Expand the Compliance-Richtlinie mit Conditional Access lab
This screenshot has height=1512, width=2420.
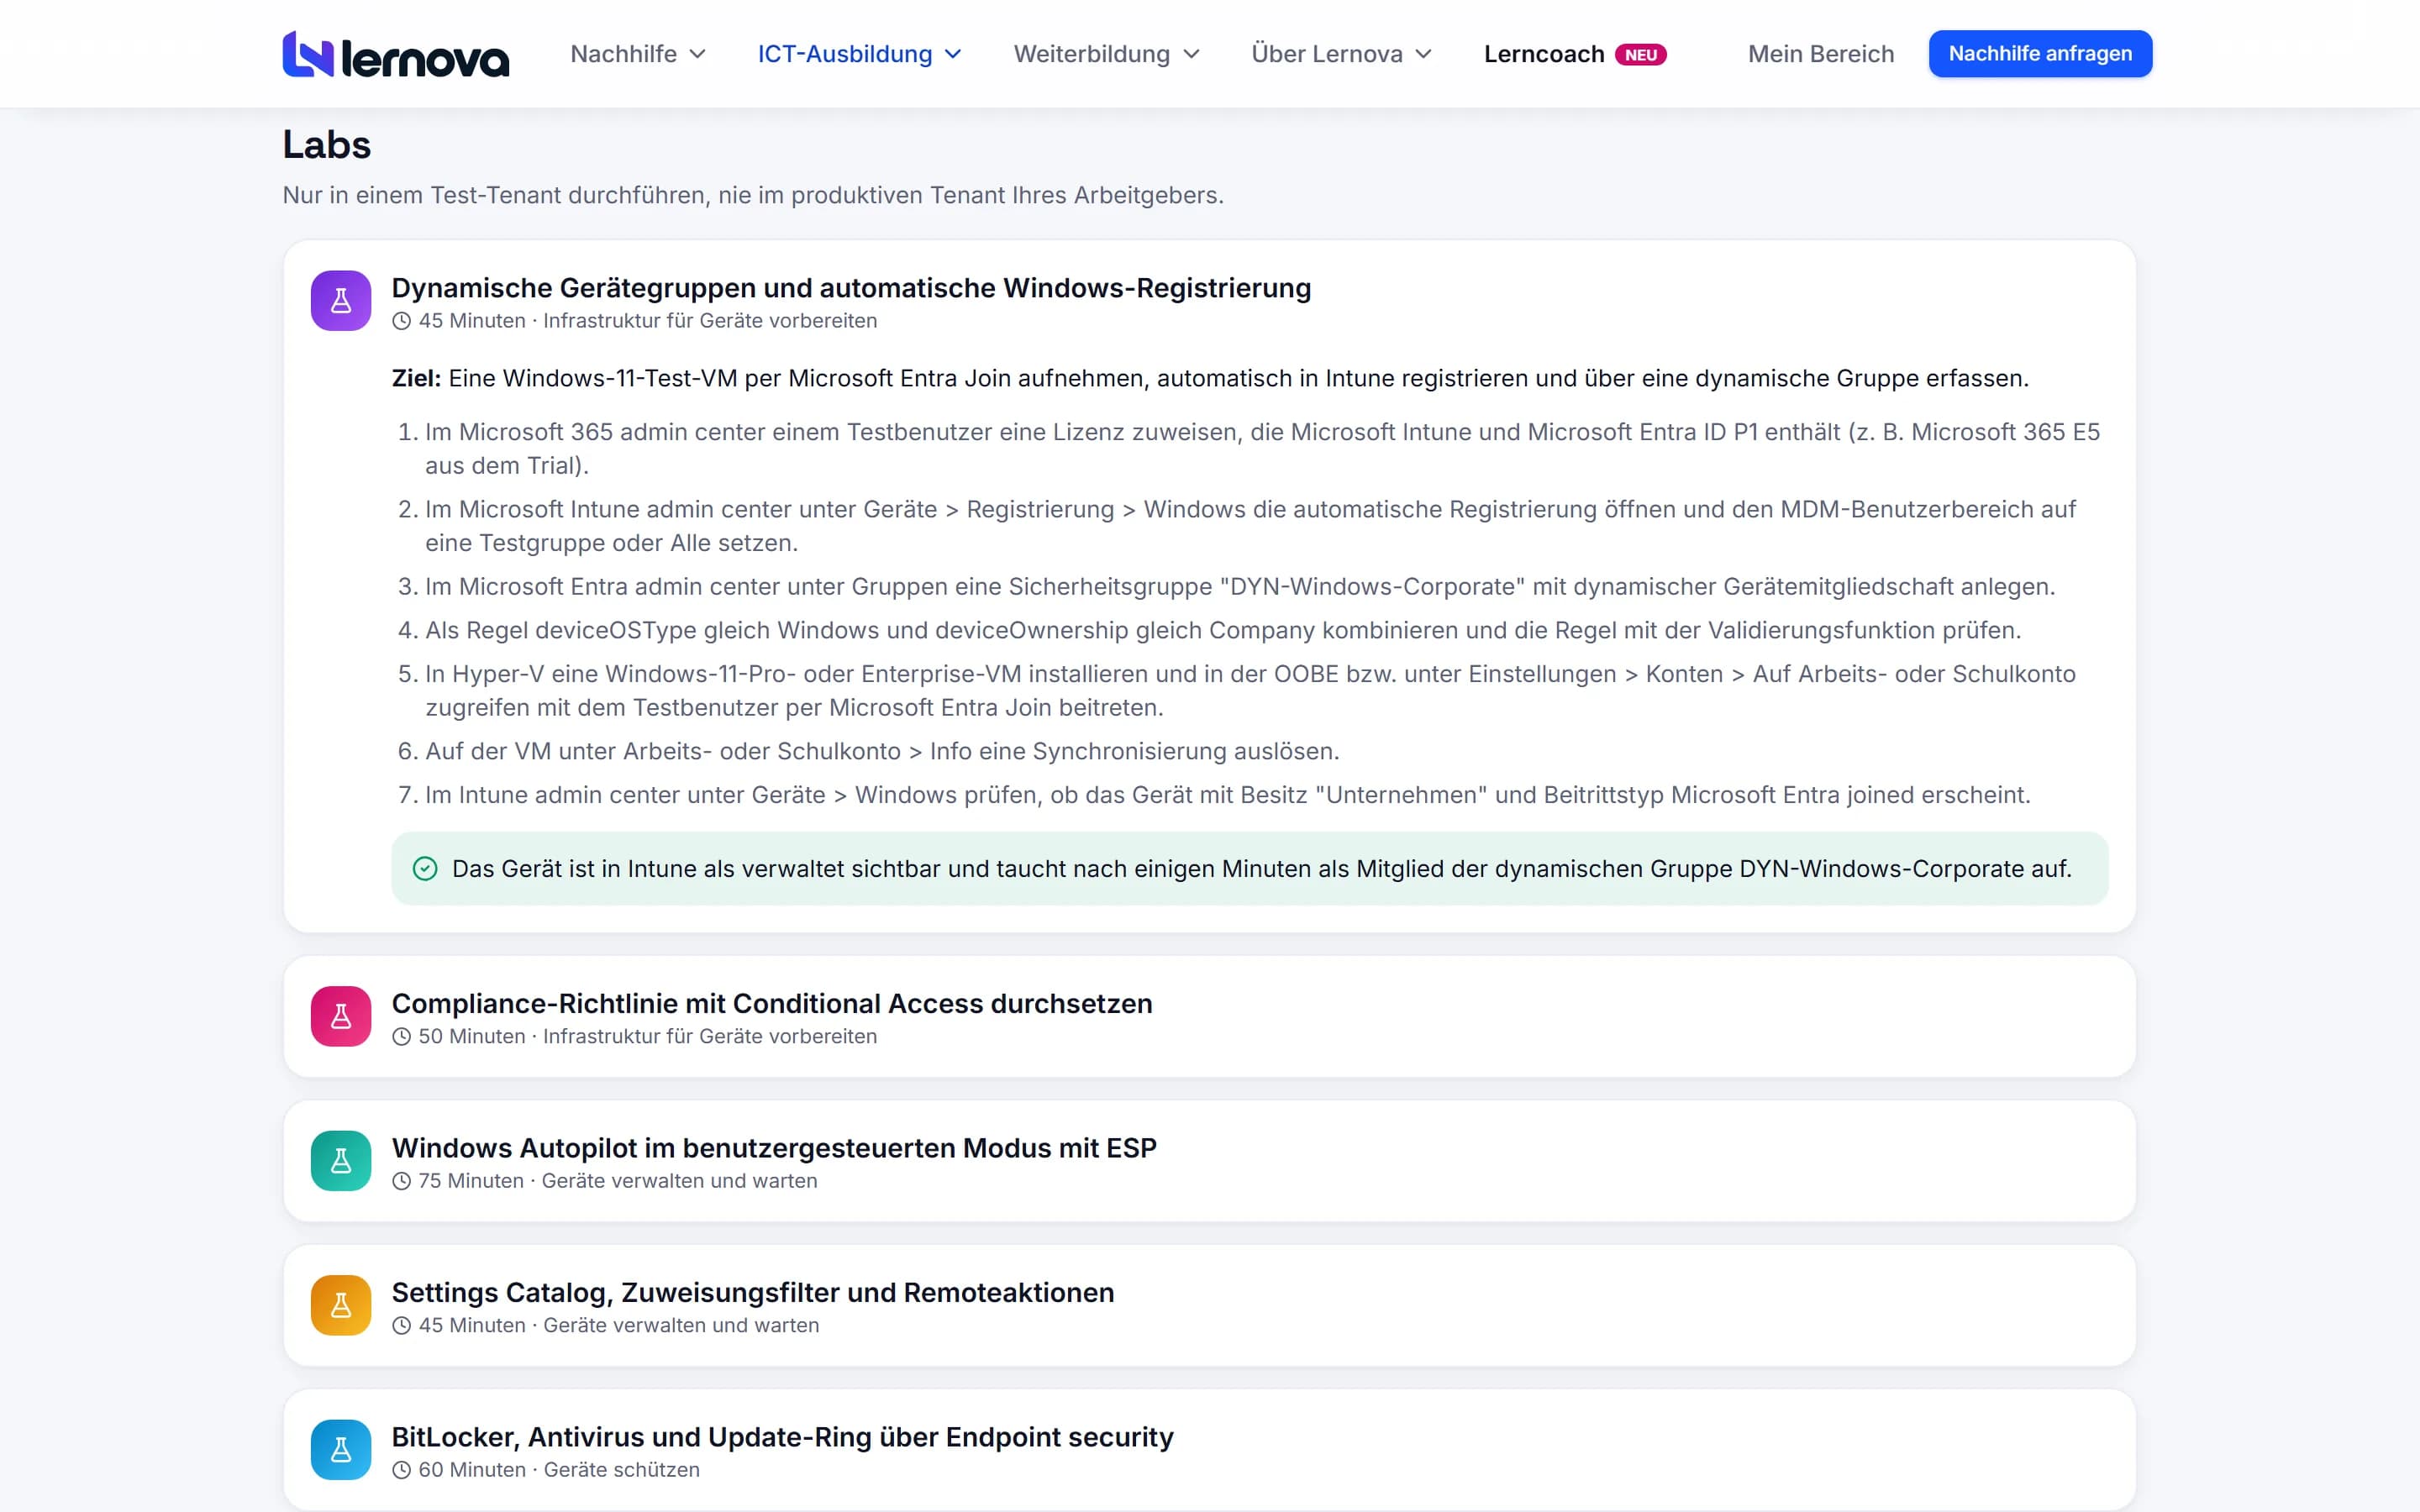(x=1209, y=1016)
